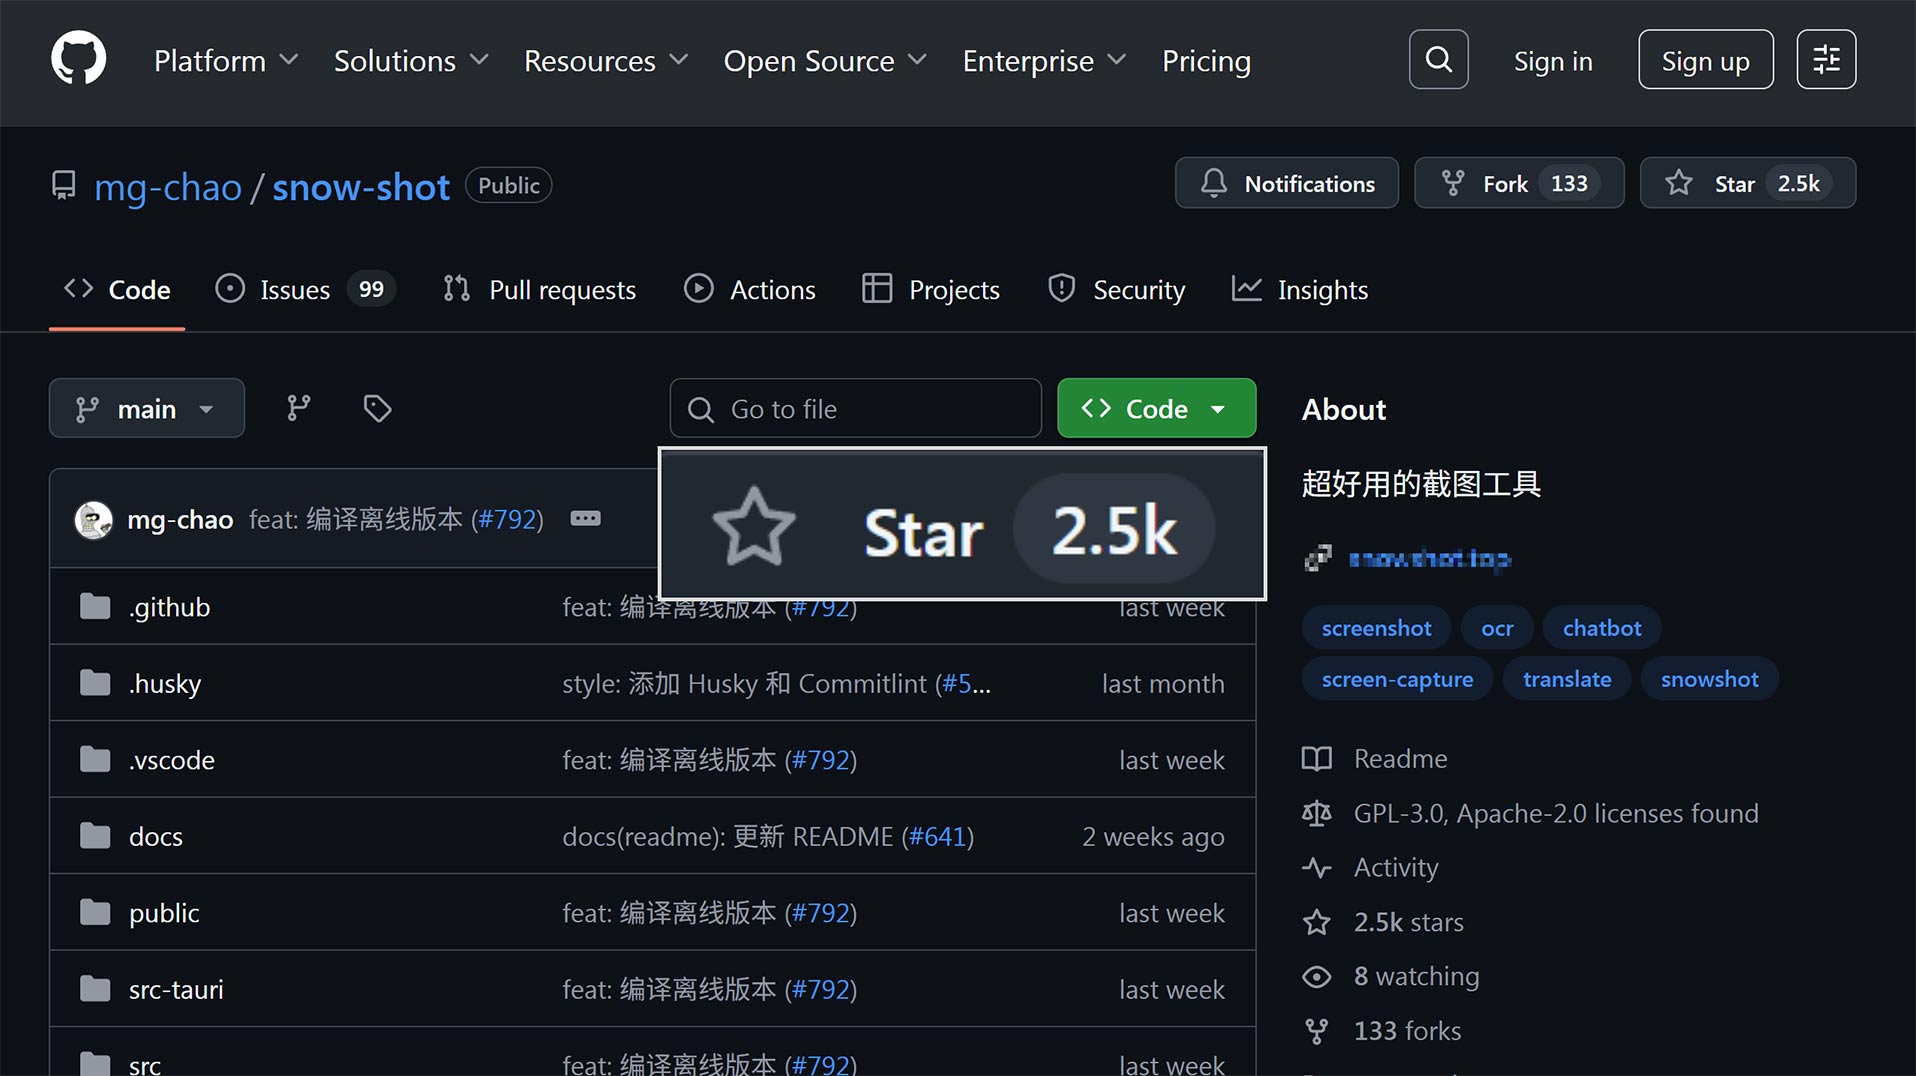
Task: Switch to the Issues tab
Action: (294, 289)
